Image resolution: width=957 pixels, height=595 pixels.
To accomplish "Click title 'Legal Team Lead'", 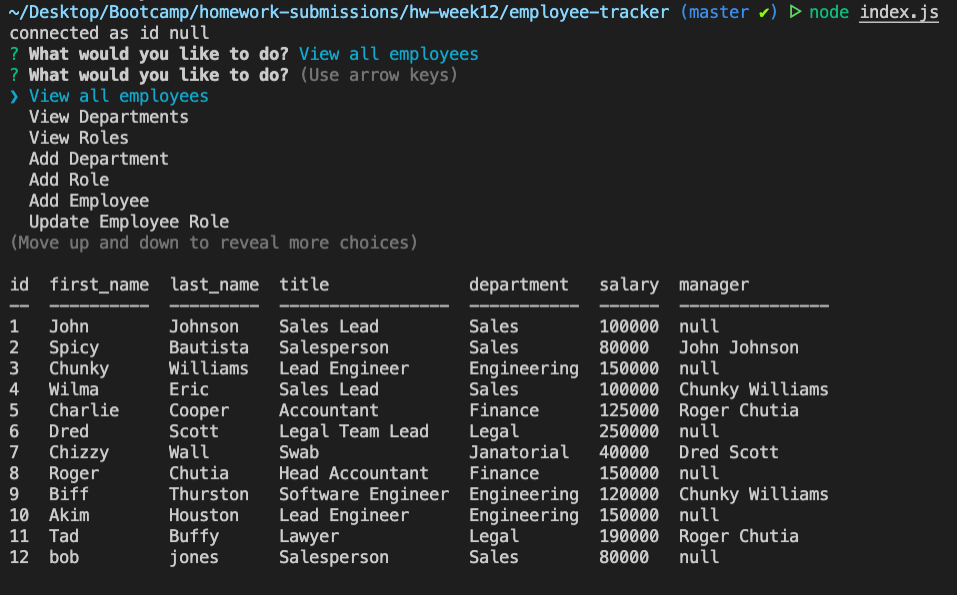I will click(353, 431).
